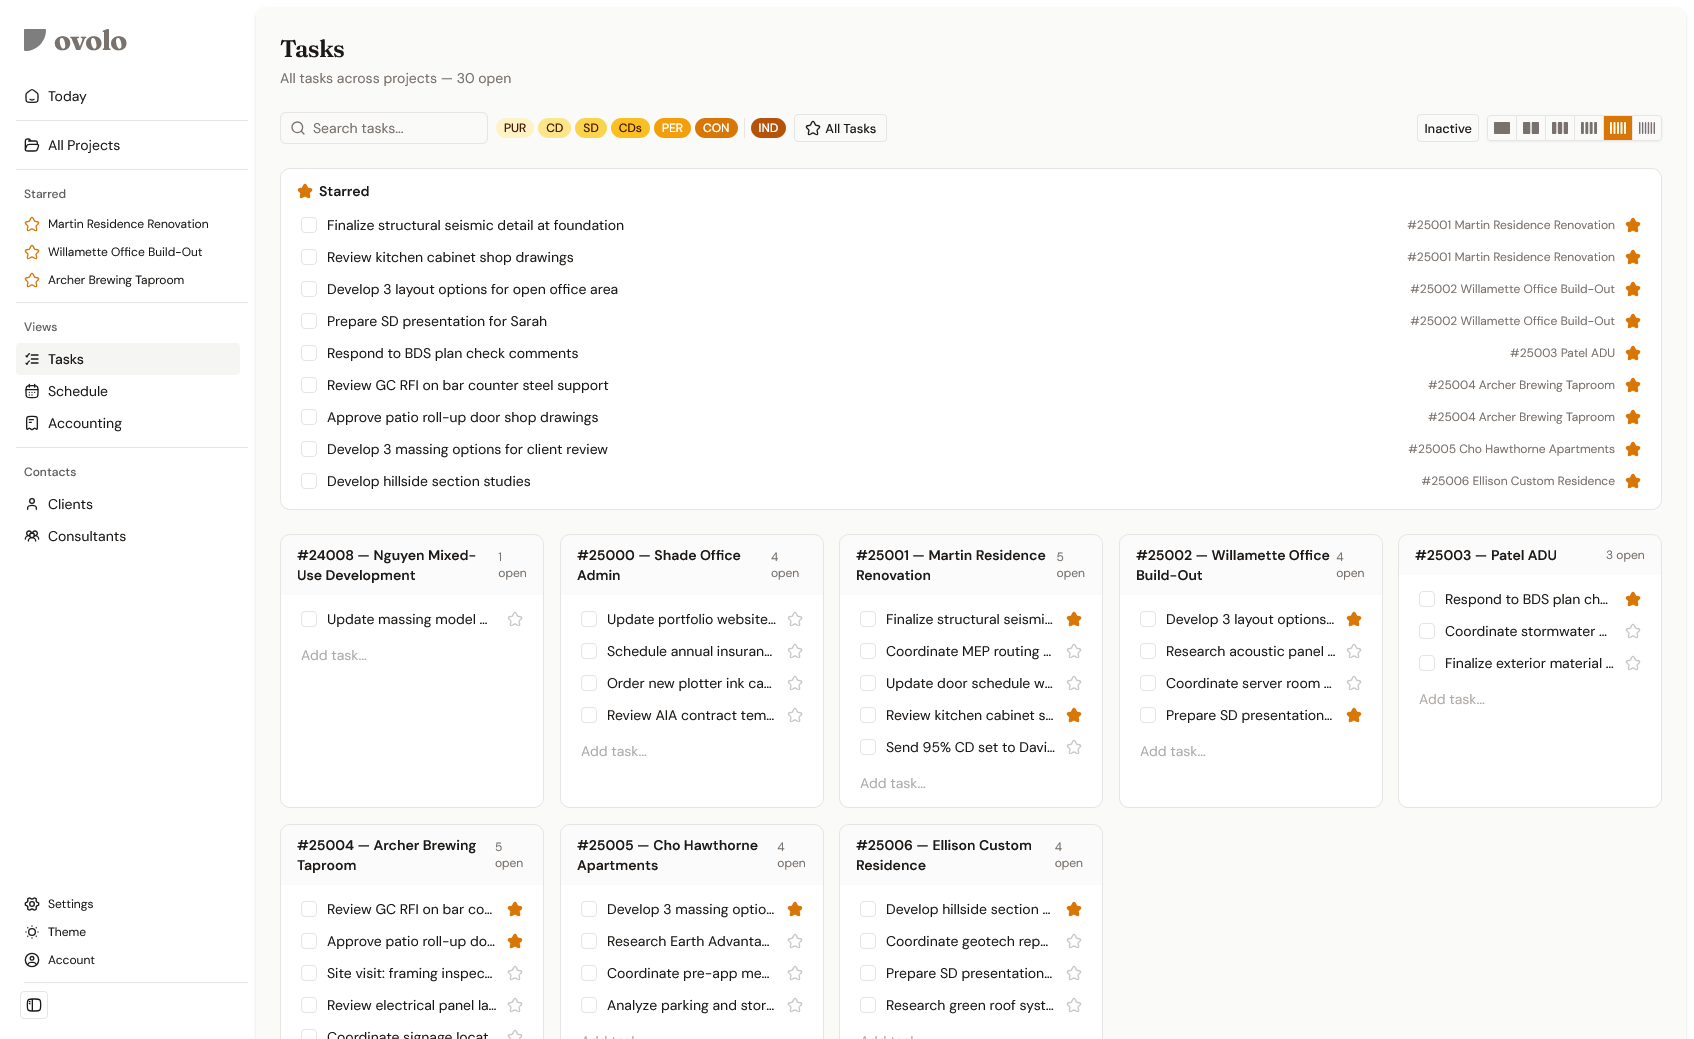Image resolution: width=1694 pixels, height=1039 pixels.
Task: Select the single-column board layout icon
Action: [x=1501, y=128]
